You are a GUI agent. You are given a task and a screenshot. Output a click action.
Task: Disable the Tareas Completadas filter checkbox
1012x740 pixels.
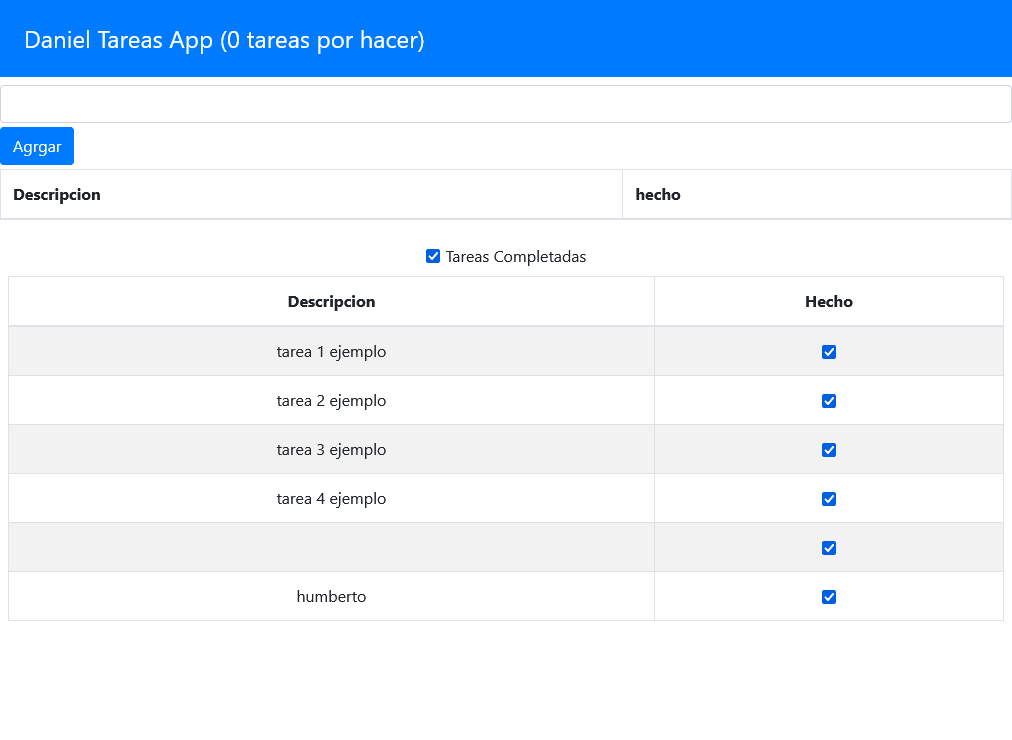433,256
